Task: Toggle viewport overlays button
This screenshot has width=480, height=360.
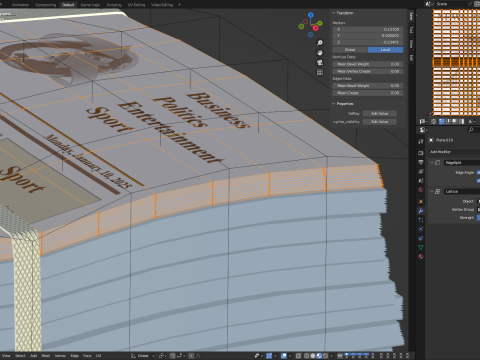Action: (284, 356)
